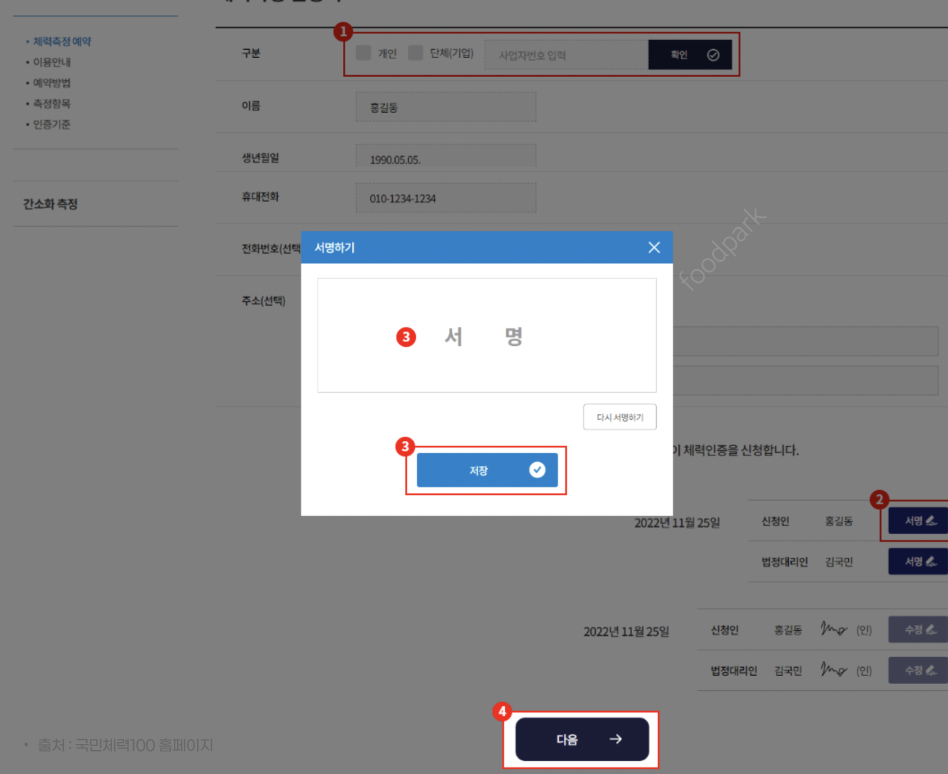
Task: Open 간소화 측정 sidebar section
Action: tap(51, 204)
